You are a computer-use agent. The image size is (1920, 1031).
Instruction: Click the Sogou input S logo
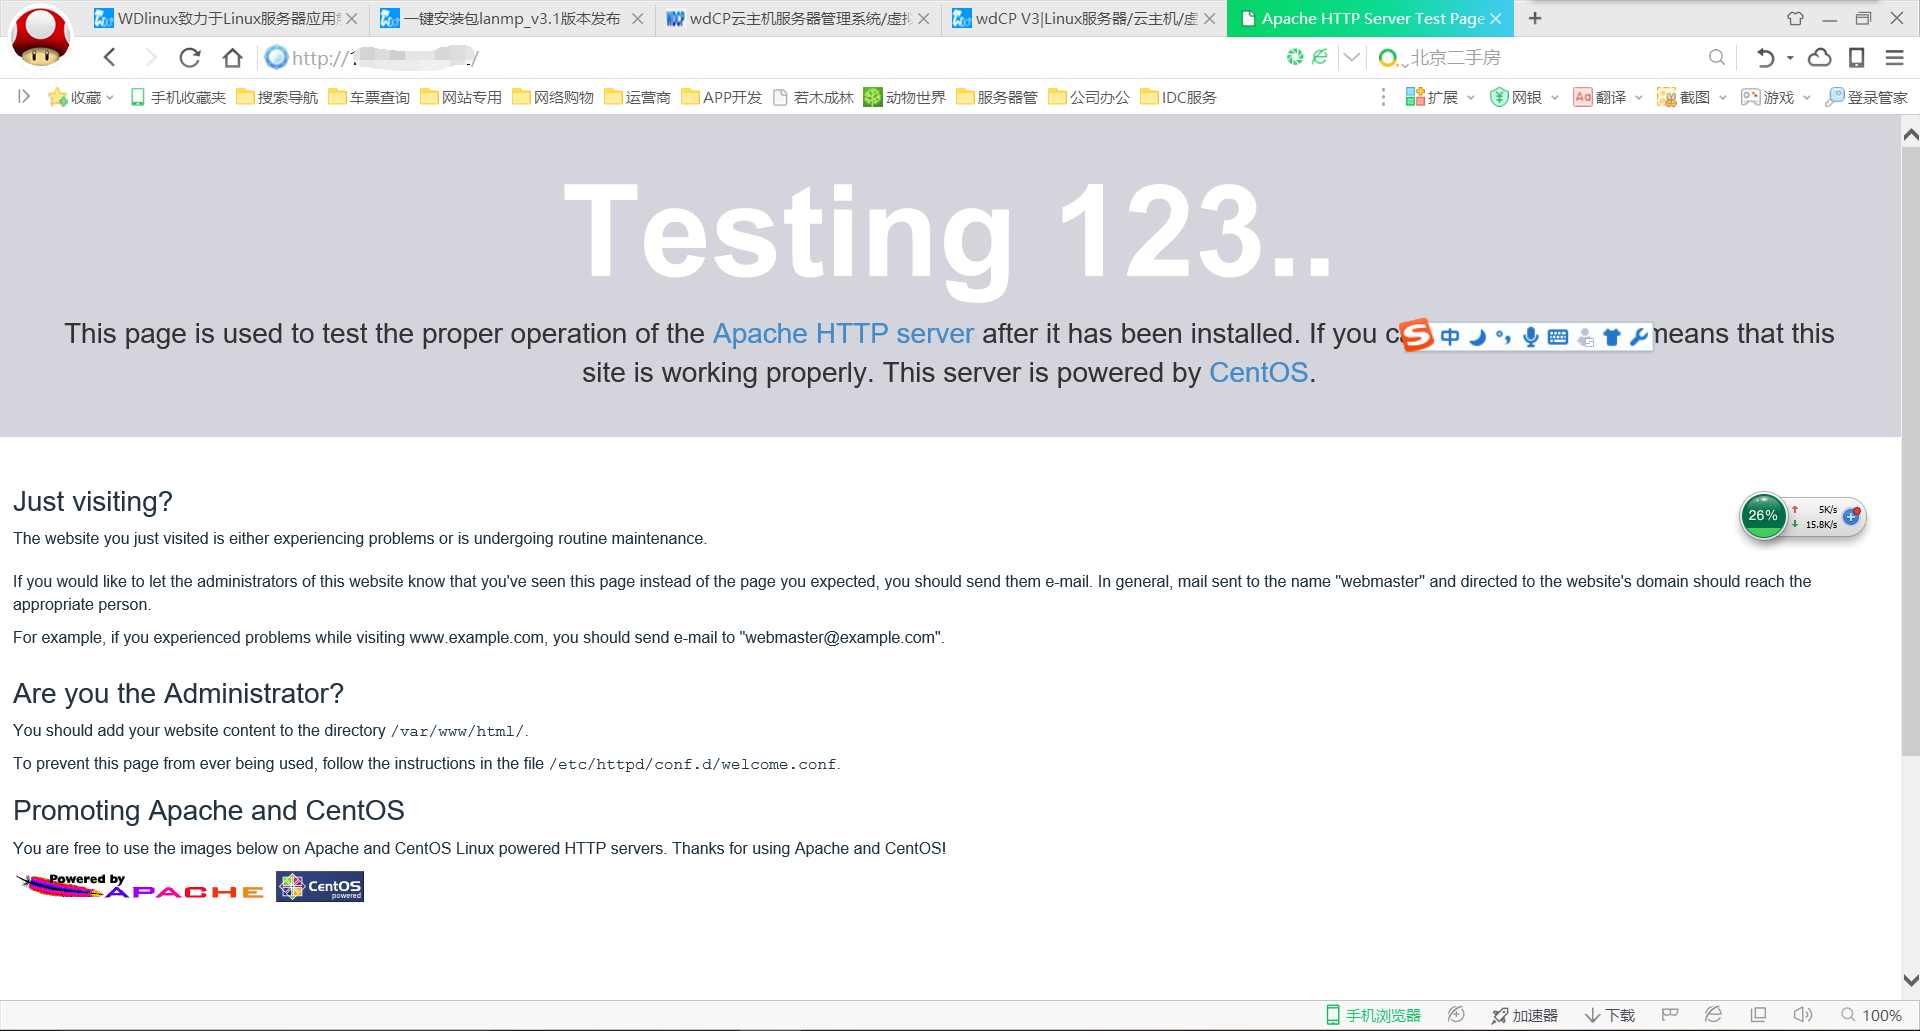coord(1416,336)
